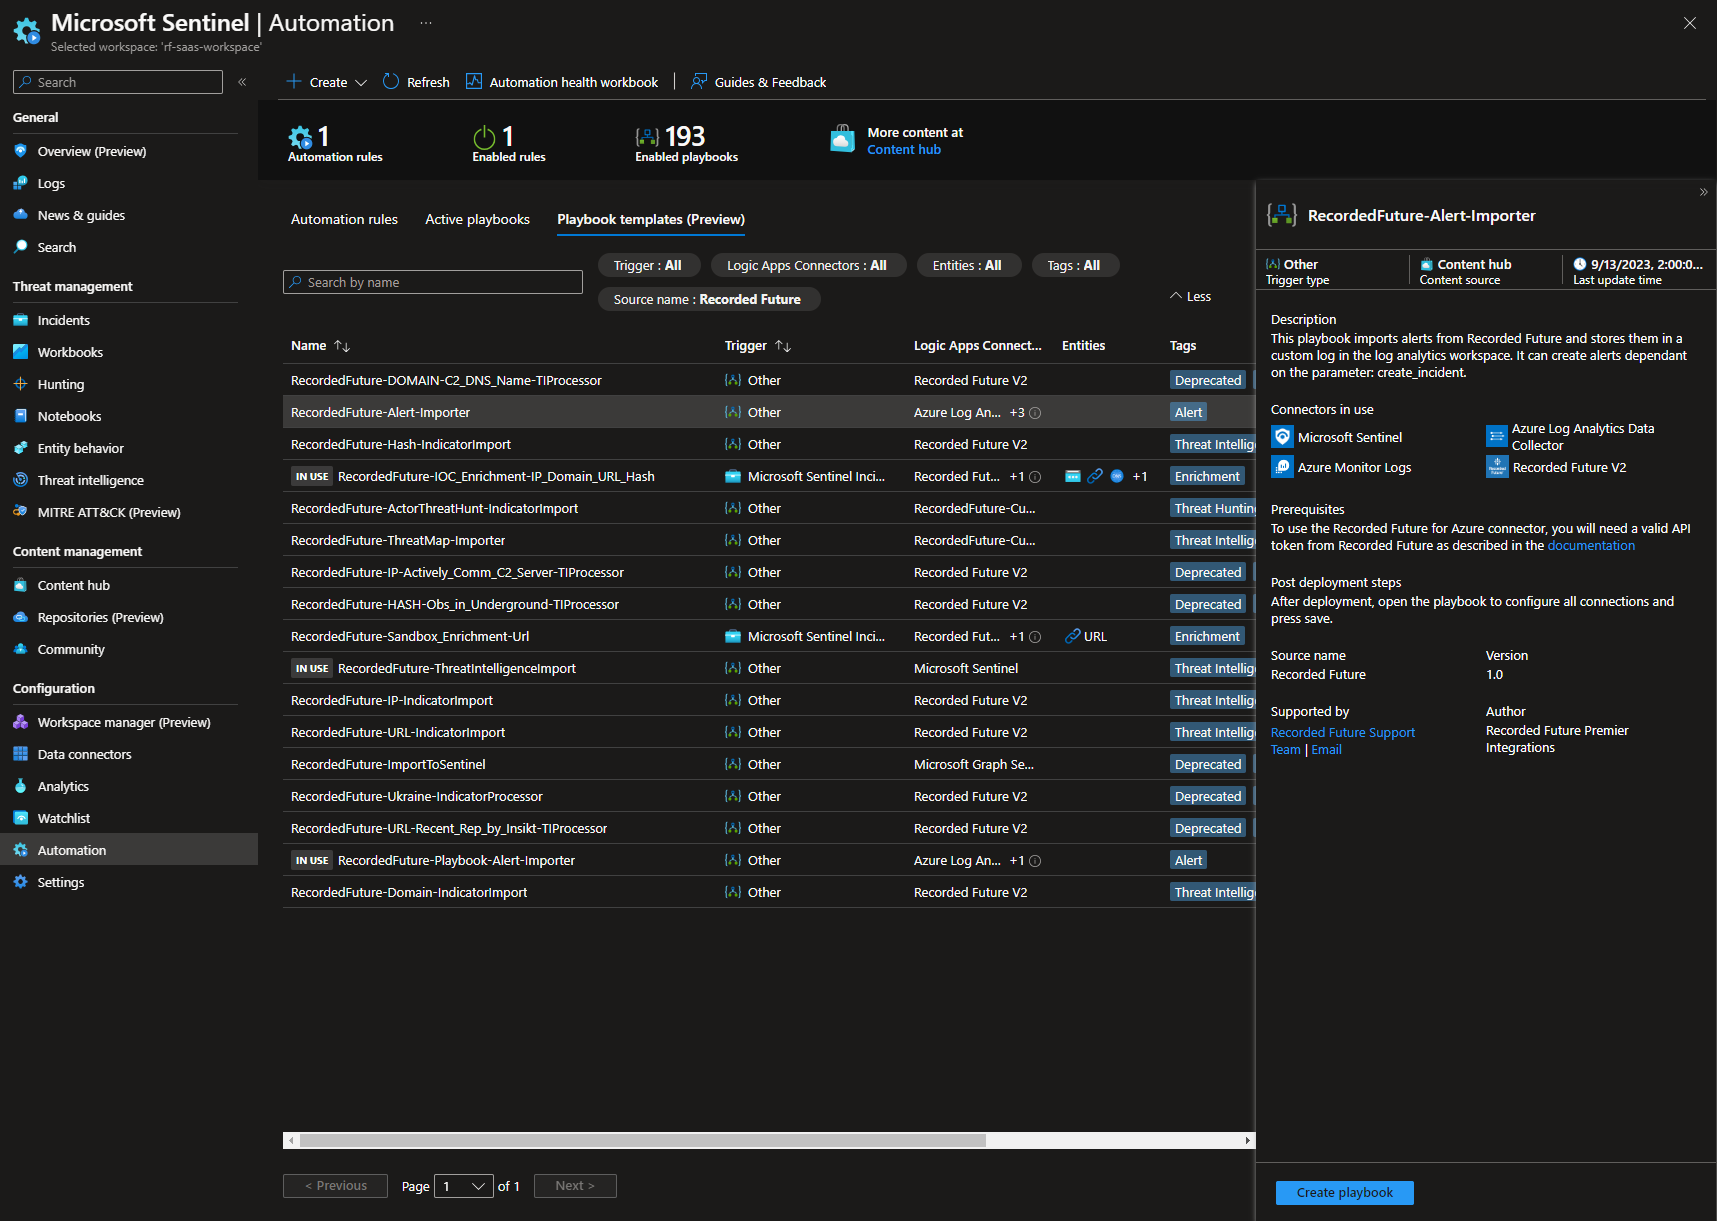Screen dimensions: 1717x1221
Task: Open the page number dropdown
Action: 465,1186
